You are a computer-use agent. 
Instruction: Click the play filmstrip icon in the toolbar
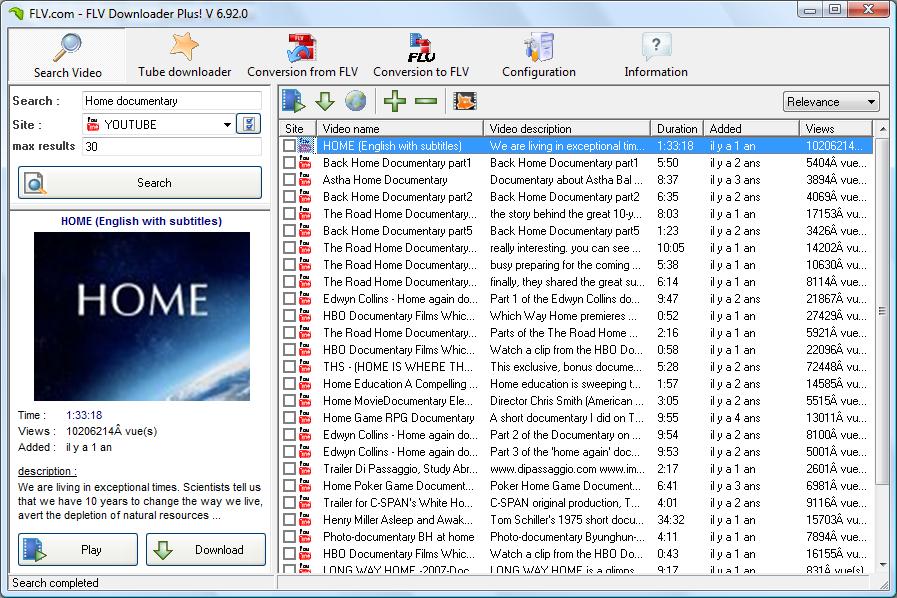click(x=291, y=100)
